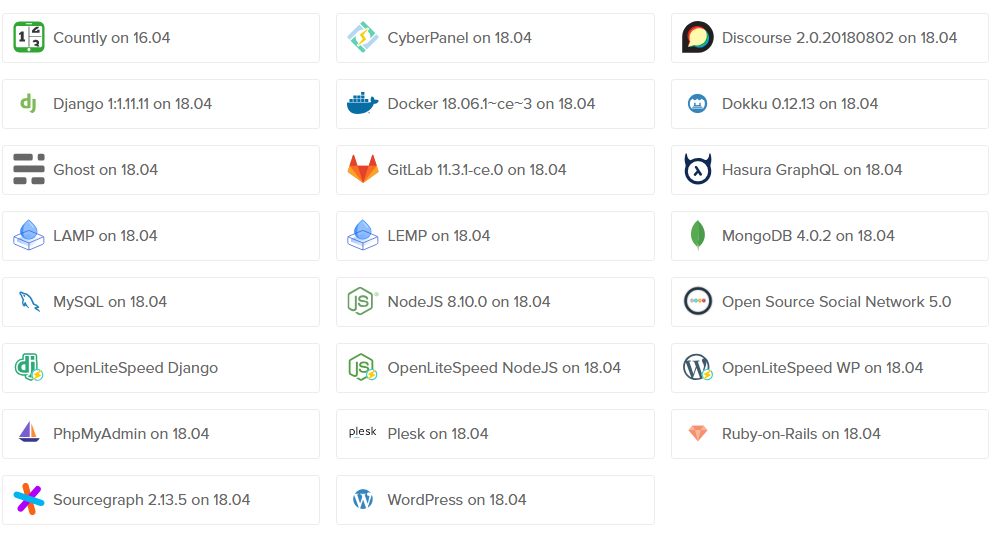Click the Ruby-on-Rails gem icon
The image size is (1007, 535).
tap(697, 434)
